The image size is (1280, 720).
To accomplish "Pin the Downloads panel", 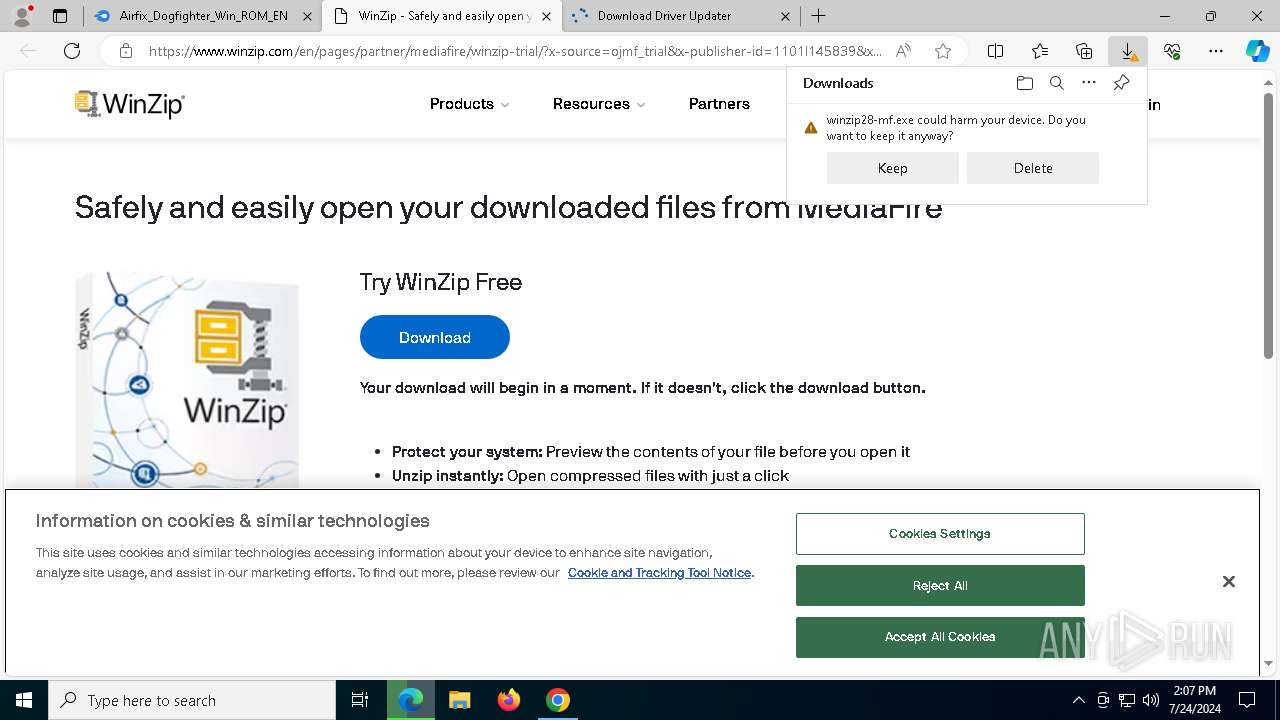I will coord(1121,83).
